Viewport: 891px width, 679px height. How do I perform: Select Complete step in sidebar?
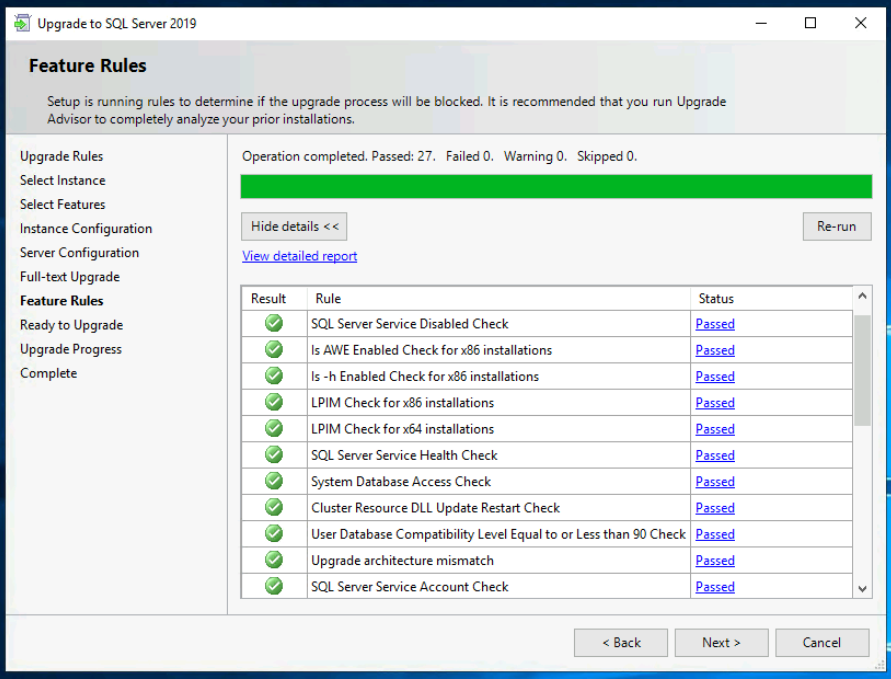(x=48, y=373)
